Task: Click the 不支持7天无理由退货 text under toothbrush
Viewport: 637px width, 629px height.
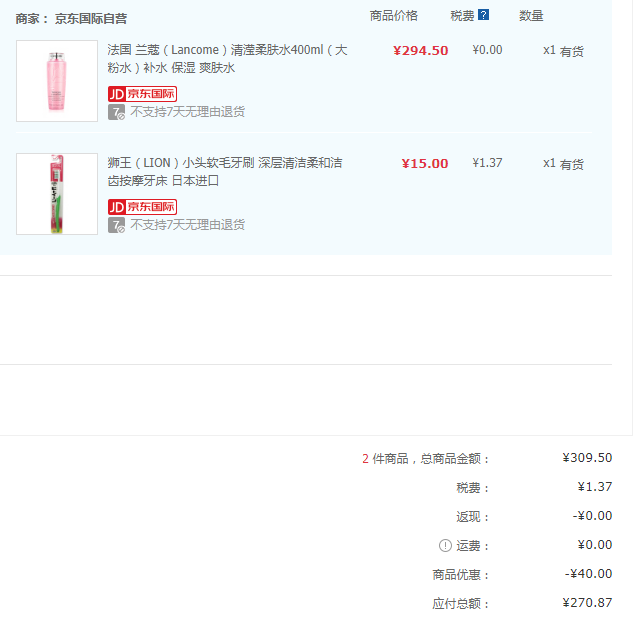Action: click(x=188, y=225)
